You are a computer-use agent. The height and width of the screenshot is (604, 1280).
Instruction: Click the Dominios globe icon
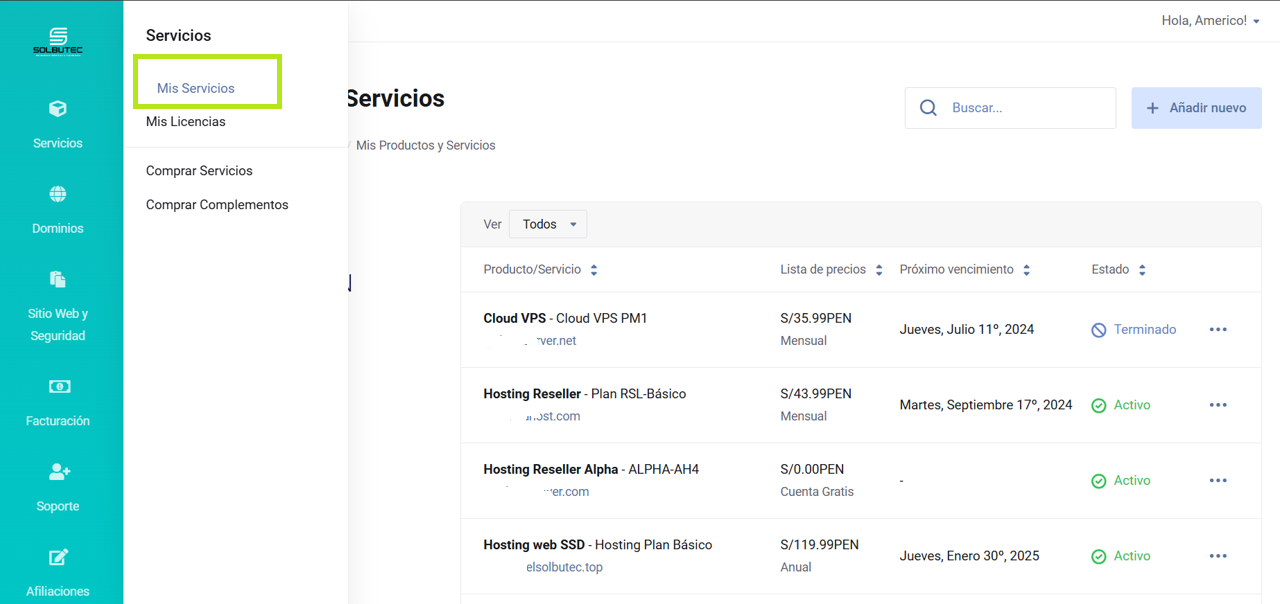tap(58, 194)
